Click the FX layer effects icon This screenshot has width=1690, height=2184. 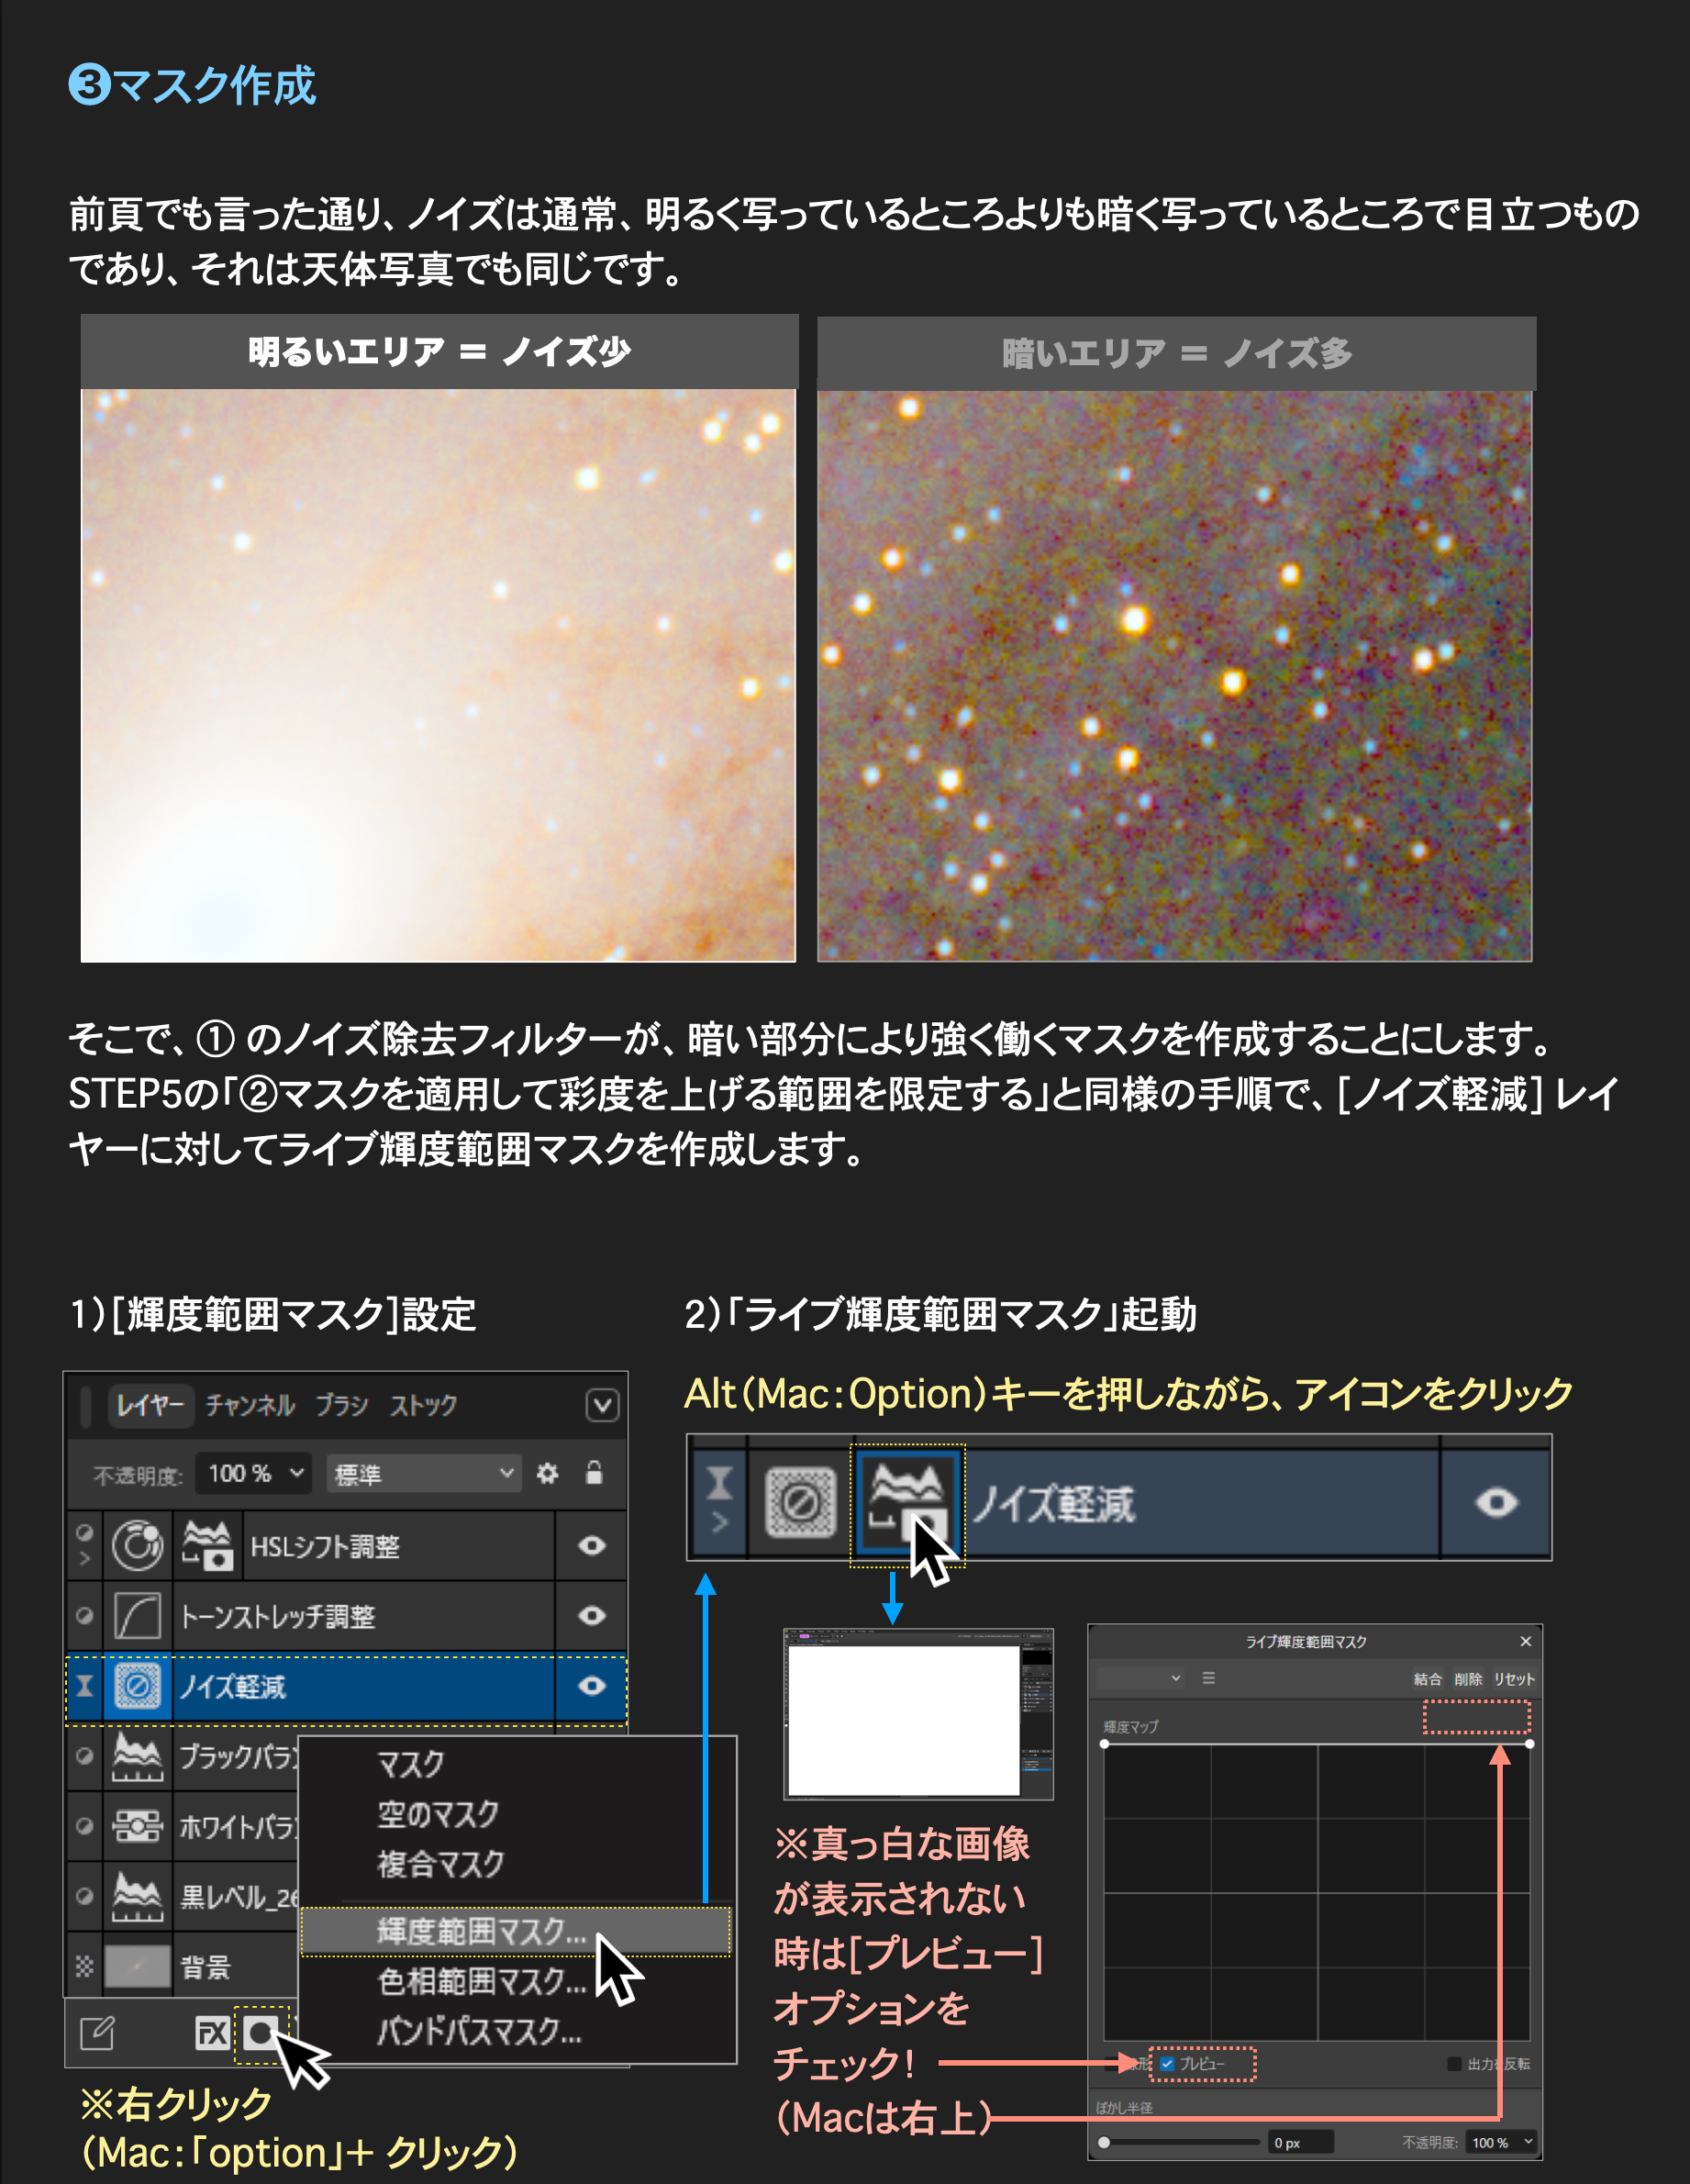click(x=212, y=2033)
